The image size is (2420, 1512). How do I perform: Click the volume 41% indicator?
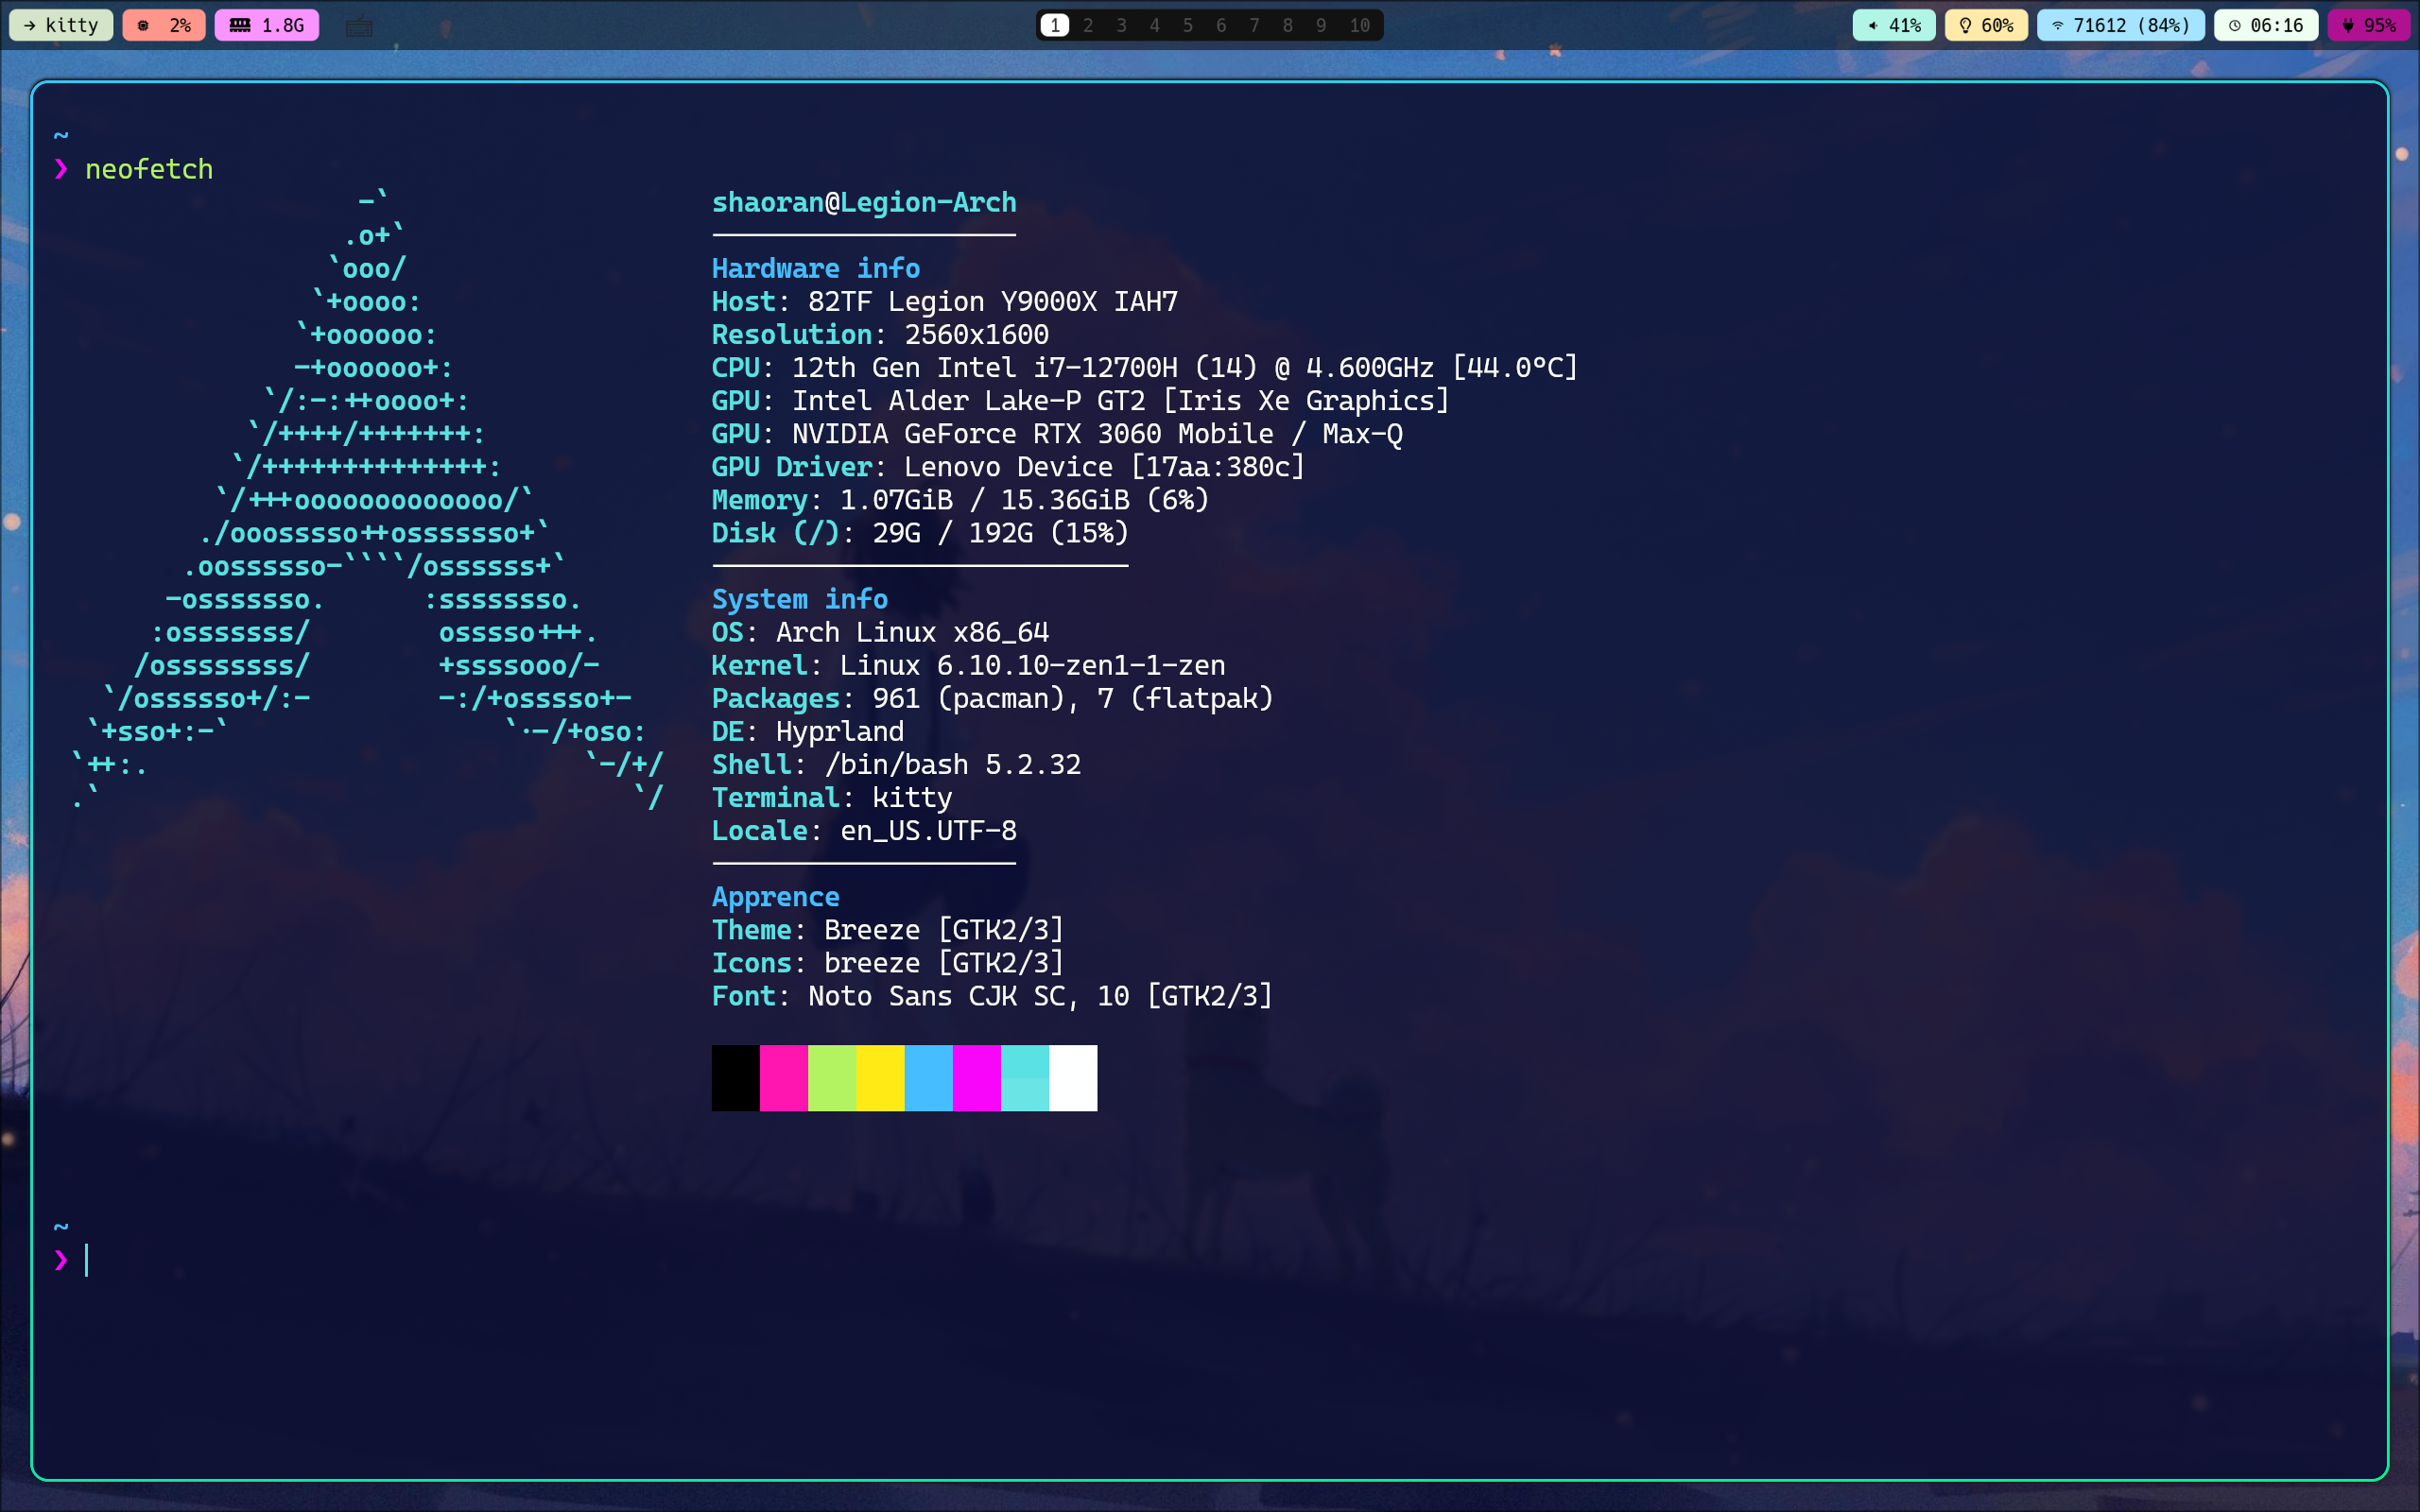tap(1894, 25)
